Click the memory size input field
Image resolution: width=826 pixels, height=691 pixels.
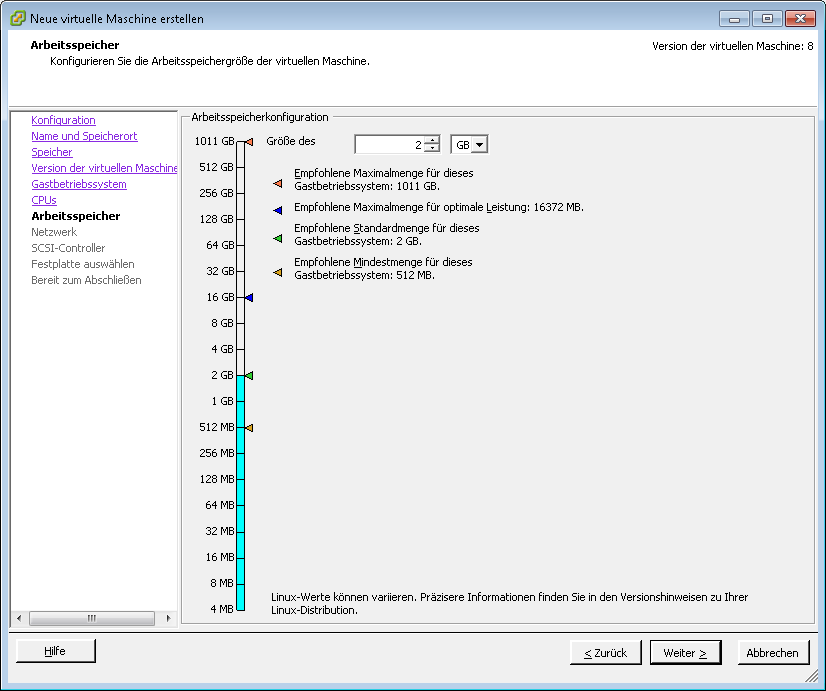click(390, 145)
